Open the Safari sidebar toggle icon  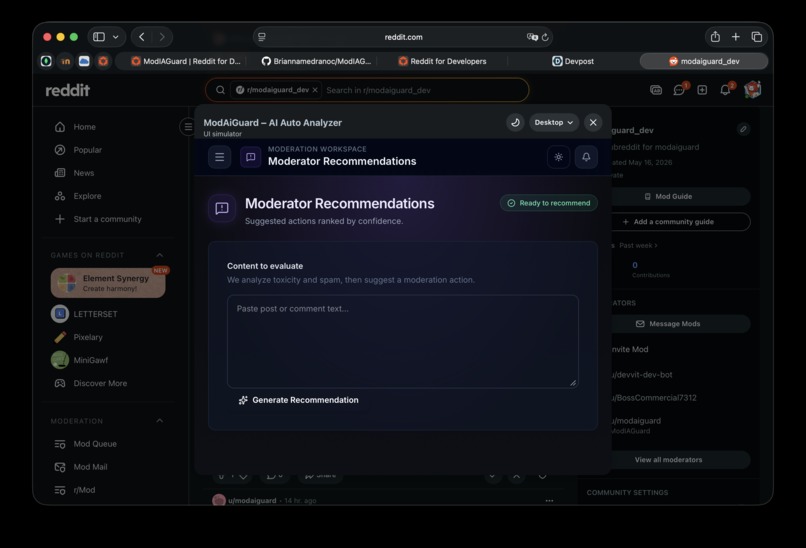(99, 37)
